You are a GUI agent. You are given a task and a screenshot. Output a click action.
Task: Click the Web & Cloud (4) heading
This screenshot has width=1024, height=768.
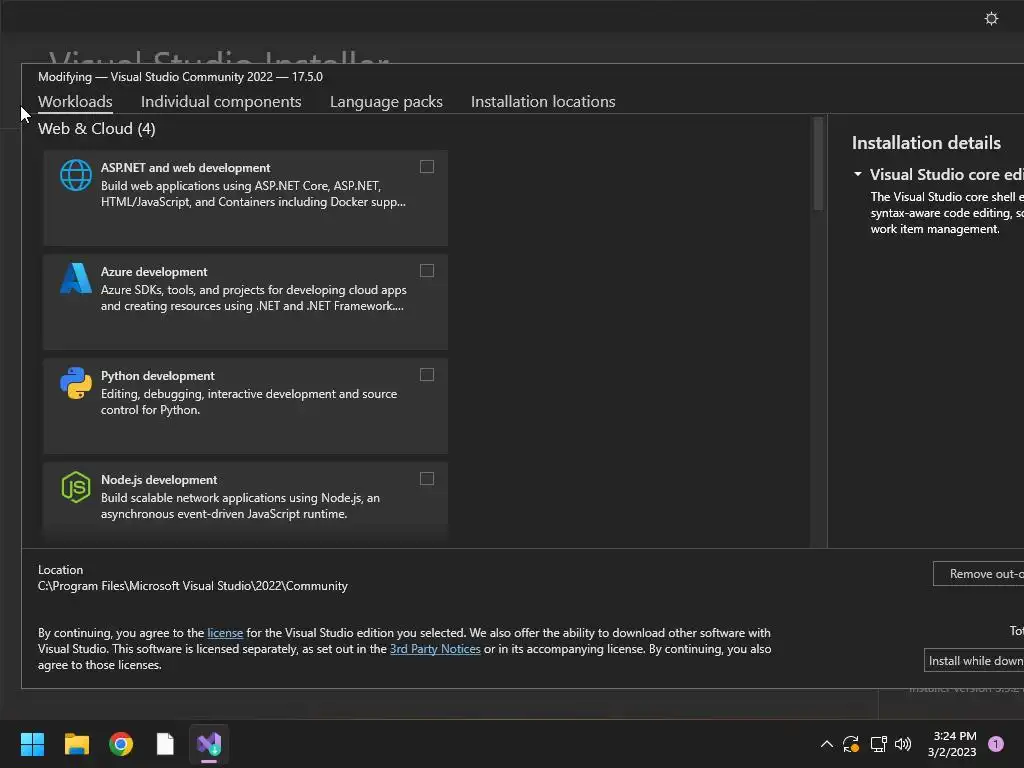[97, 129]
